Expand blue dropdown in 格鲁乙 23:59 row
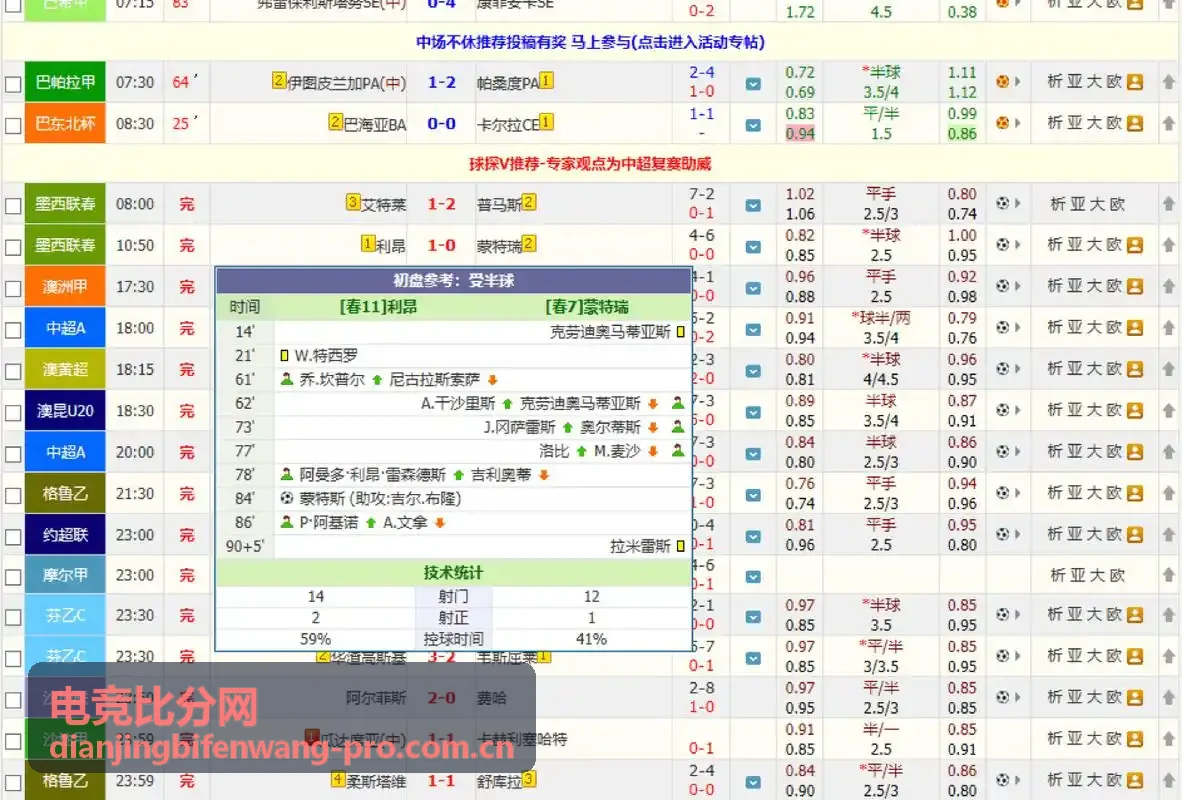This screenshot has height=800, width=1182. tap(753, 783)
